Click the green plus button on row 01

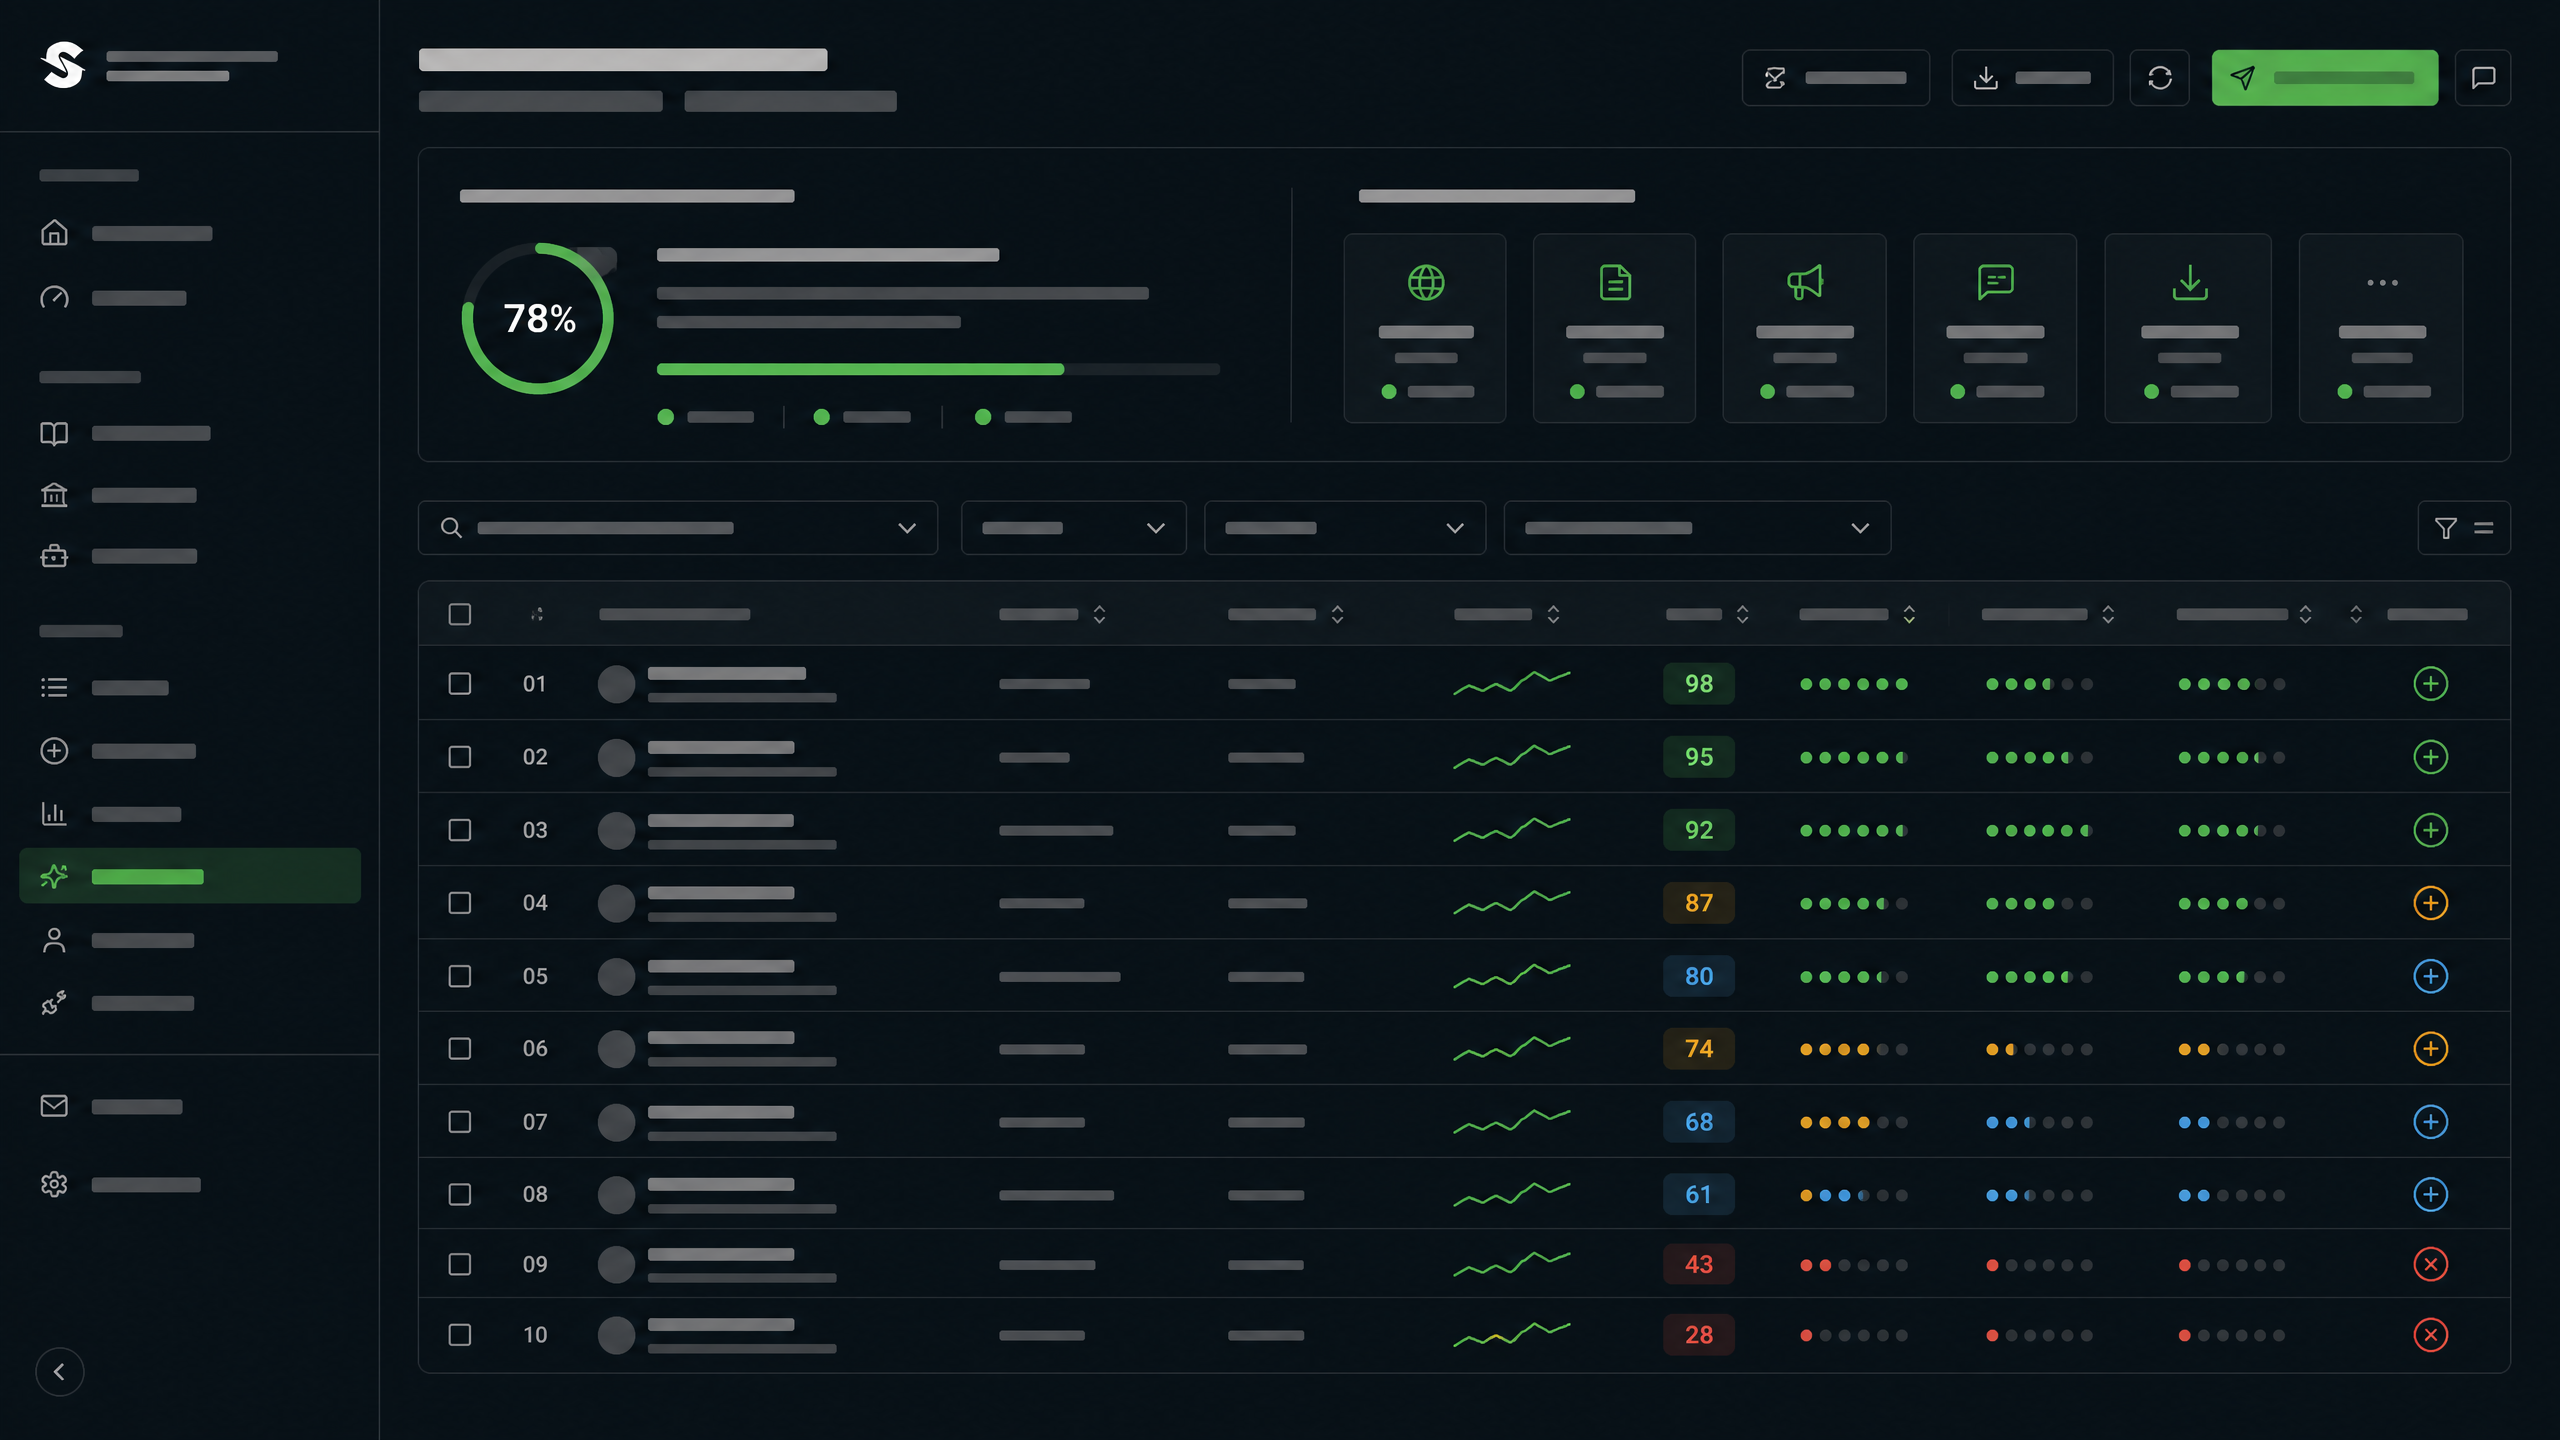coord(2431,684)
